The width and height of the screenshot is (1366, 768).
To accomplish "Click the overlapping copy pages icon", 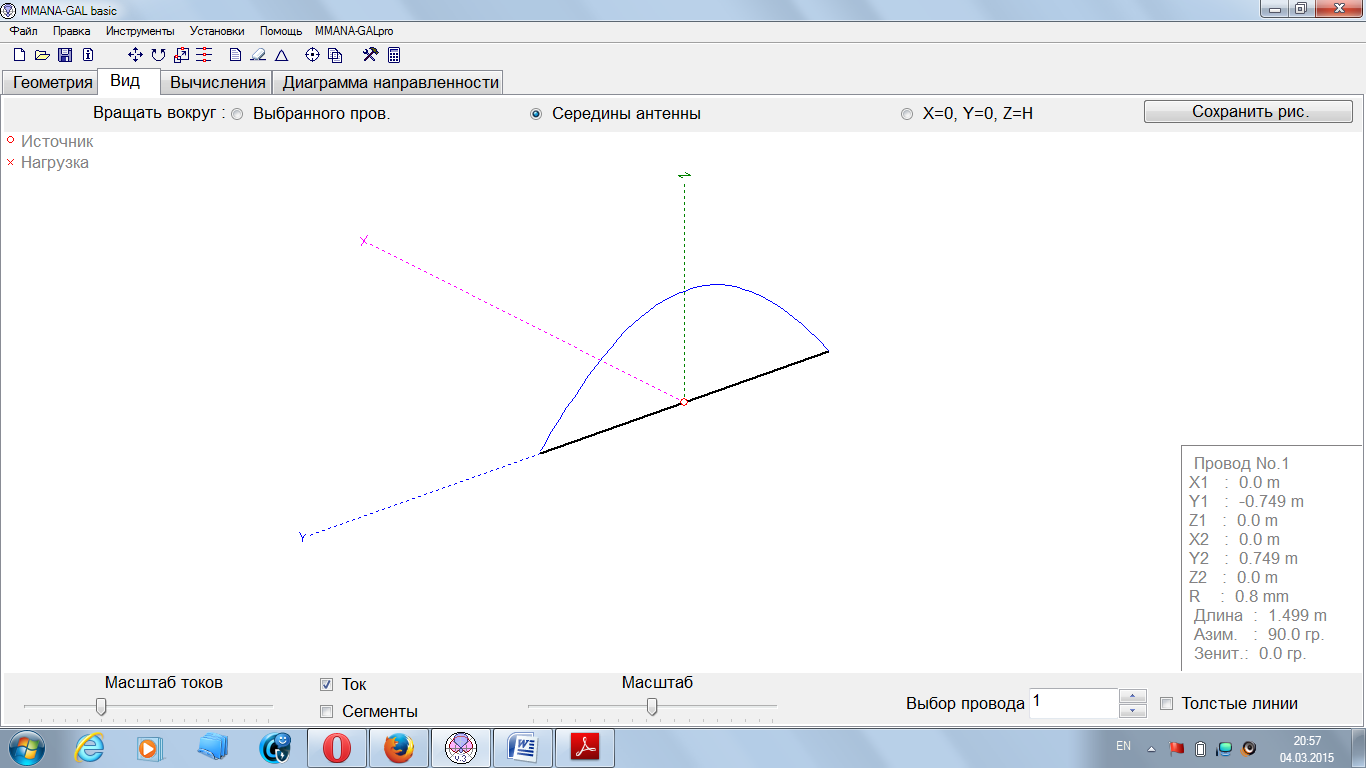I will click(335, 55).
